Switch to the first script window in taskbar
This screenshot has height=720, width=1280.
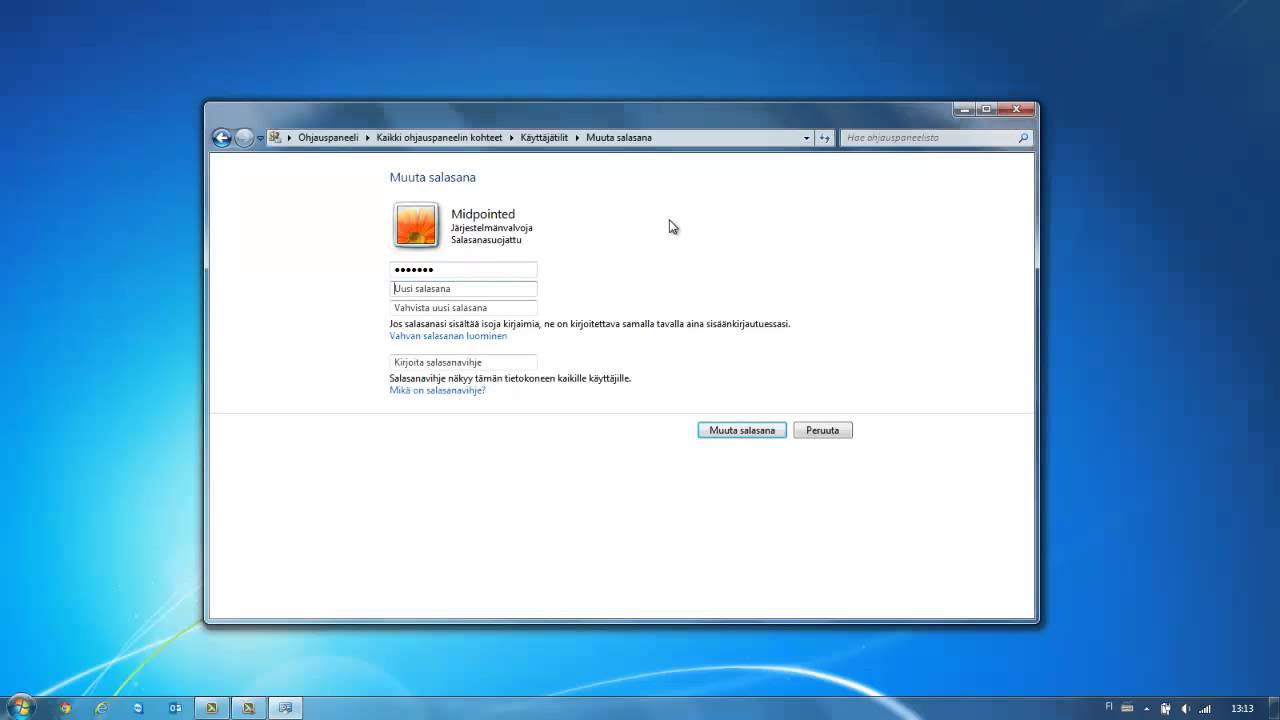click(x=212, y=708)
